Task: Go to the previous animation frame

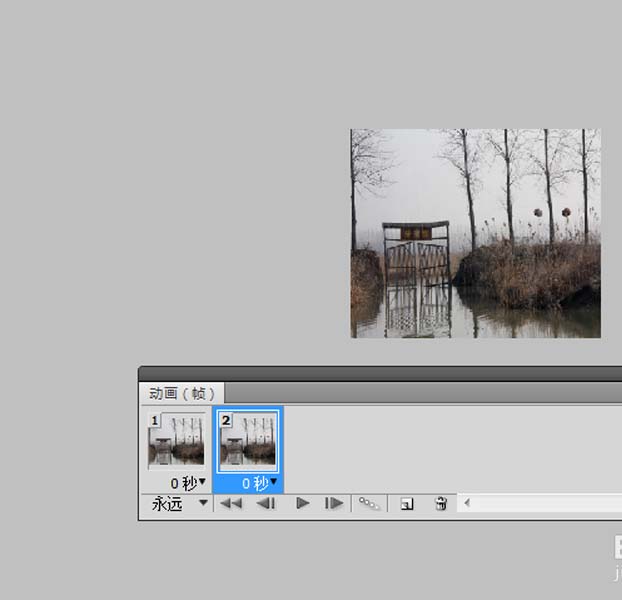Action: pyautogui.click(x=266, y=504)
